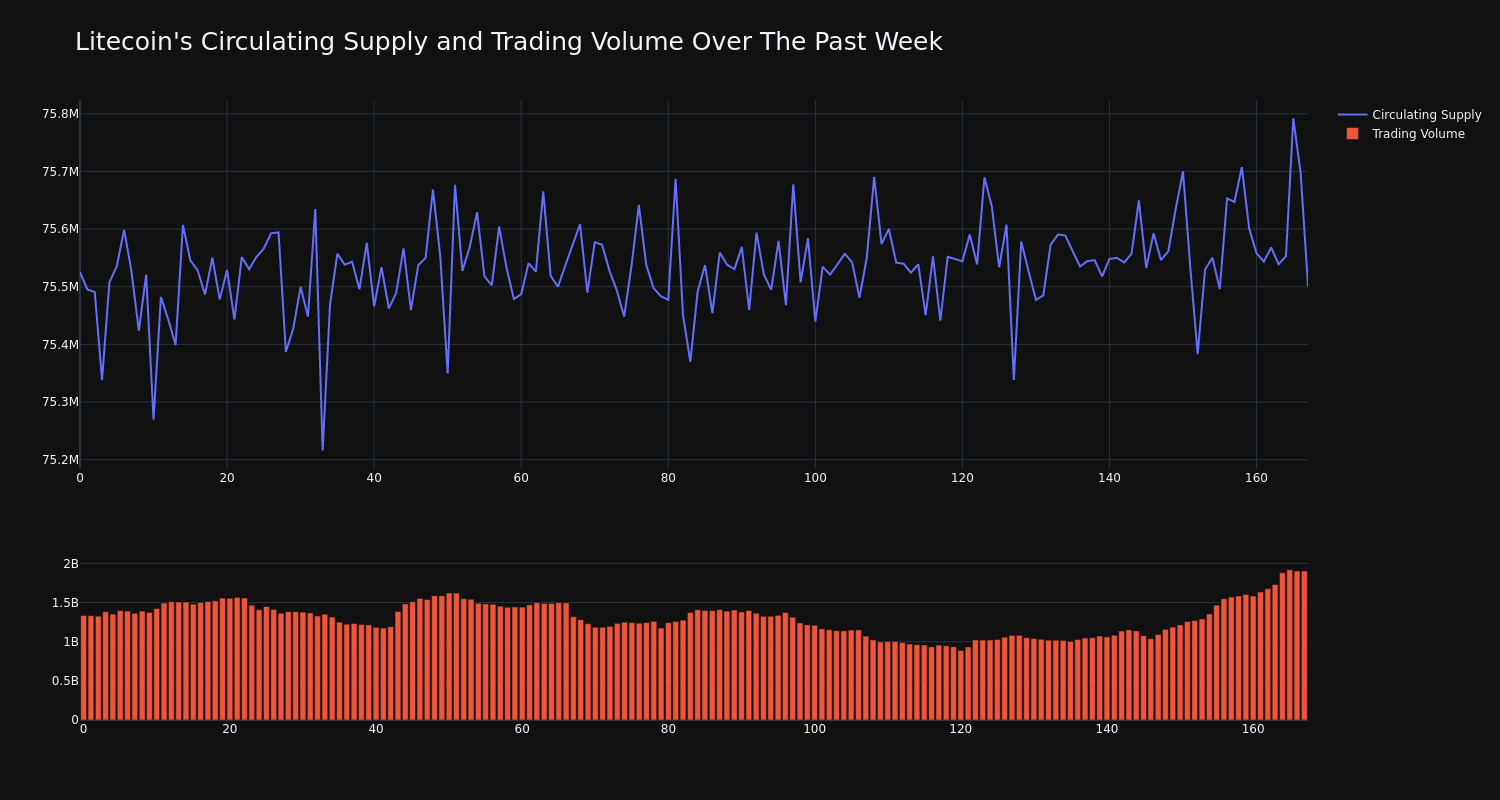Viewport: 1500px width, 800px height.
Task: Click x-axis label 100 on supply chart
Action: coord(815,478)
